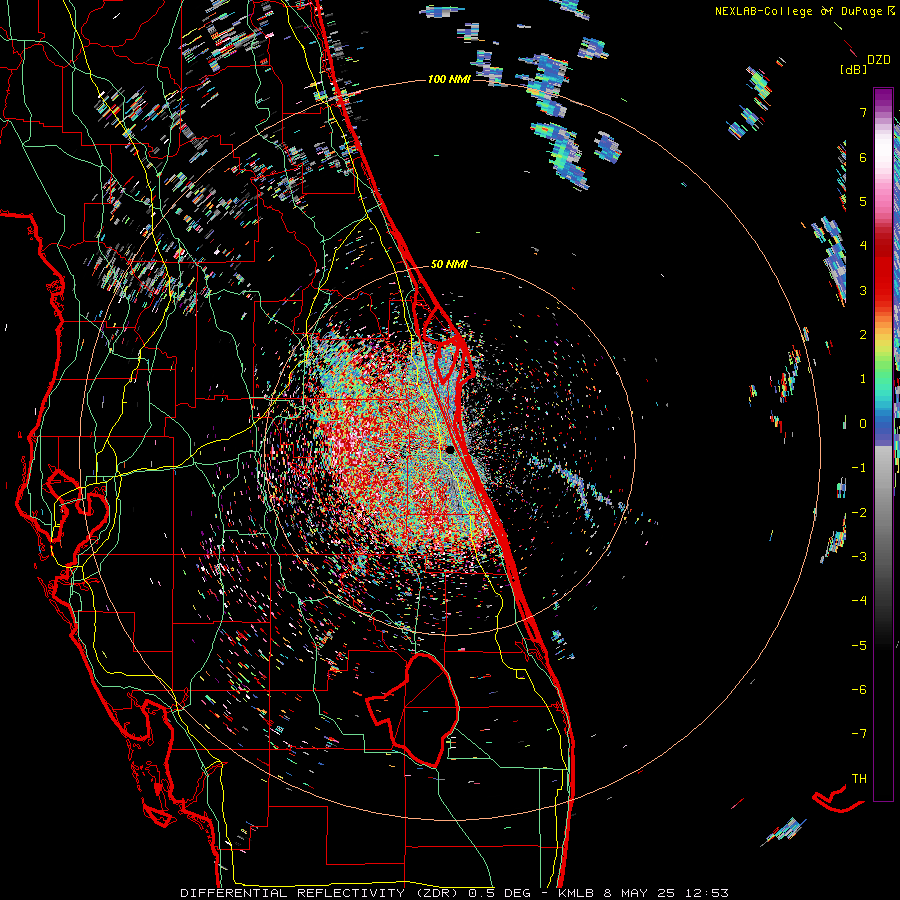
Task: Click the red band of color bar
Action: tap(883, 270)
